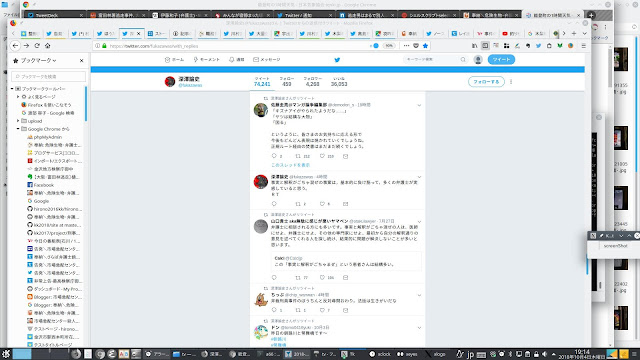Image resolution: width=640 pixels, height=360 pixels.
Task: Reload the current Firefox page
Action: click(37, 46)
